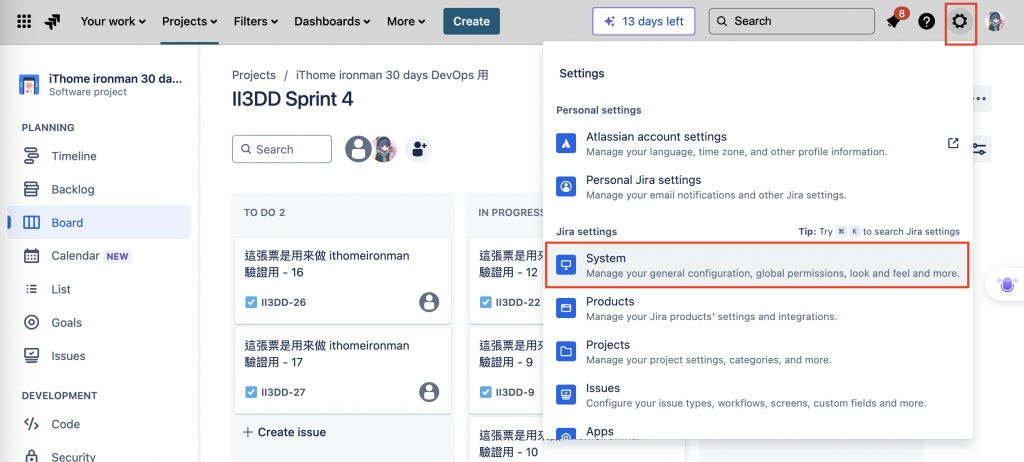
Task: Open issue link II3DD-27
Action: click(283, 393)
